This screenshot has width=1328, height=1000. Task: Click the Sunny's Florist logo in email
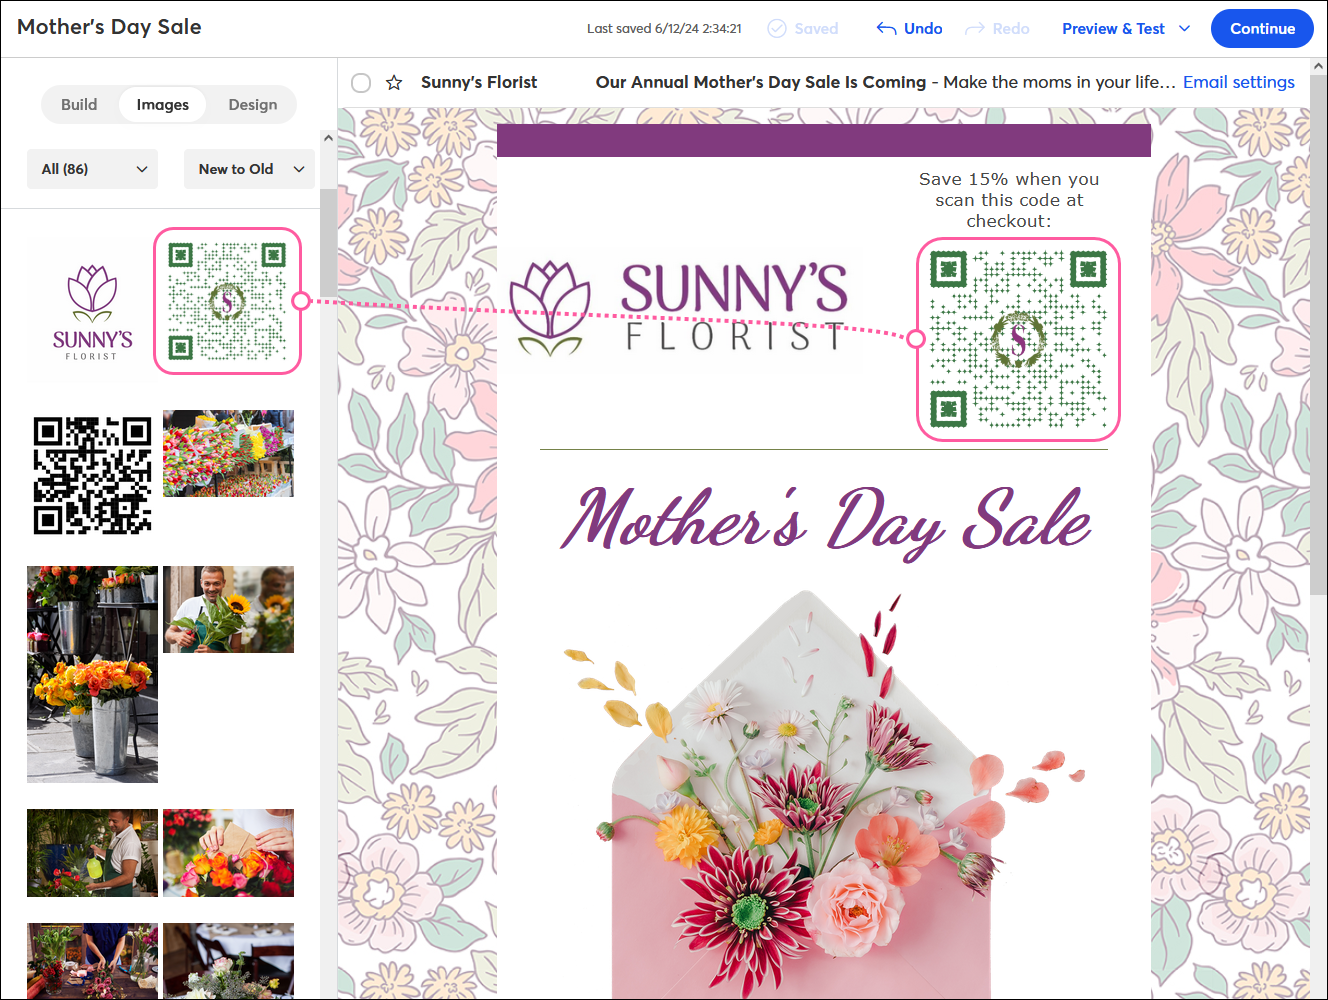tap(680, 308)
